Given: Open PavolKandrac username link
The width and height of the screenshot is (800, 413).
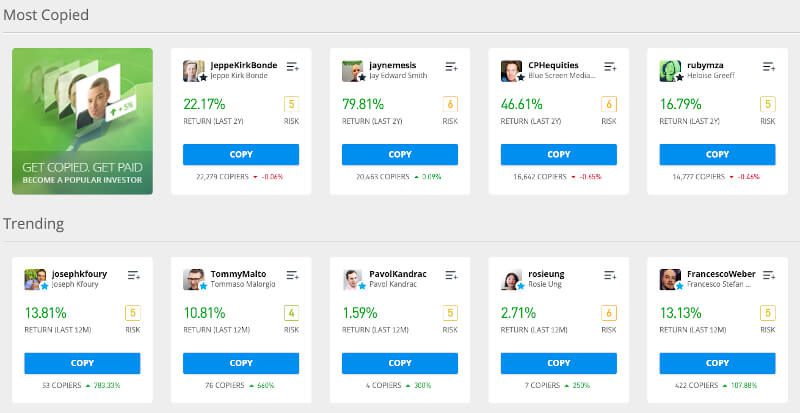Looking at the screenshot, I should (x=398, y=274).
